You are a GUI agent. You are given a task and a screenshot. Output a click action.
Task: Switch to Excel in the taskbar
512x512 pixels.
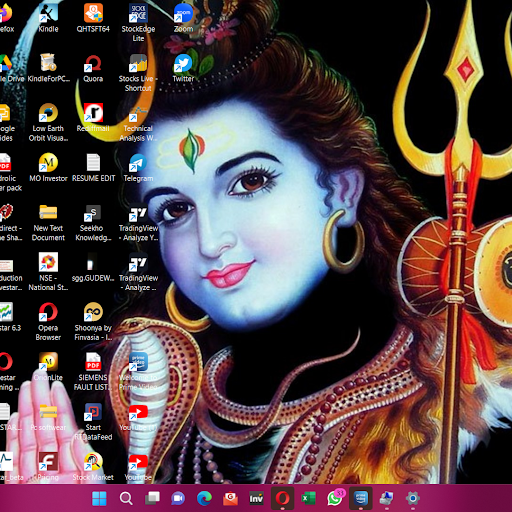[x=308, y=498]
